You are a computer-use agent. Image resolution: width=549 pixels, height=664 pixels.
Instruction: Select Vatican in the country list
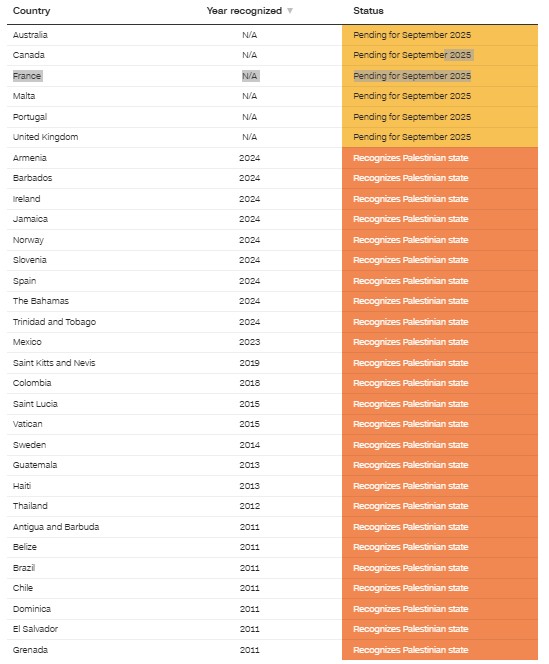[28, 424]
